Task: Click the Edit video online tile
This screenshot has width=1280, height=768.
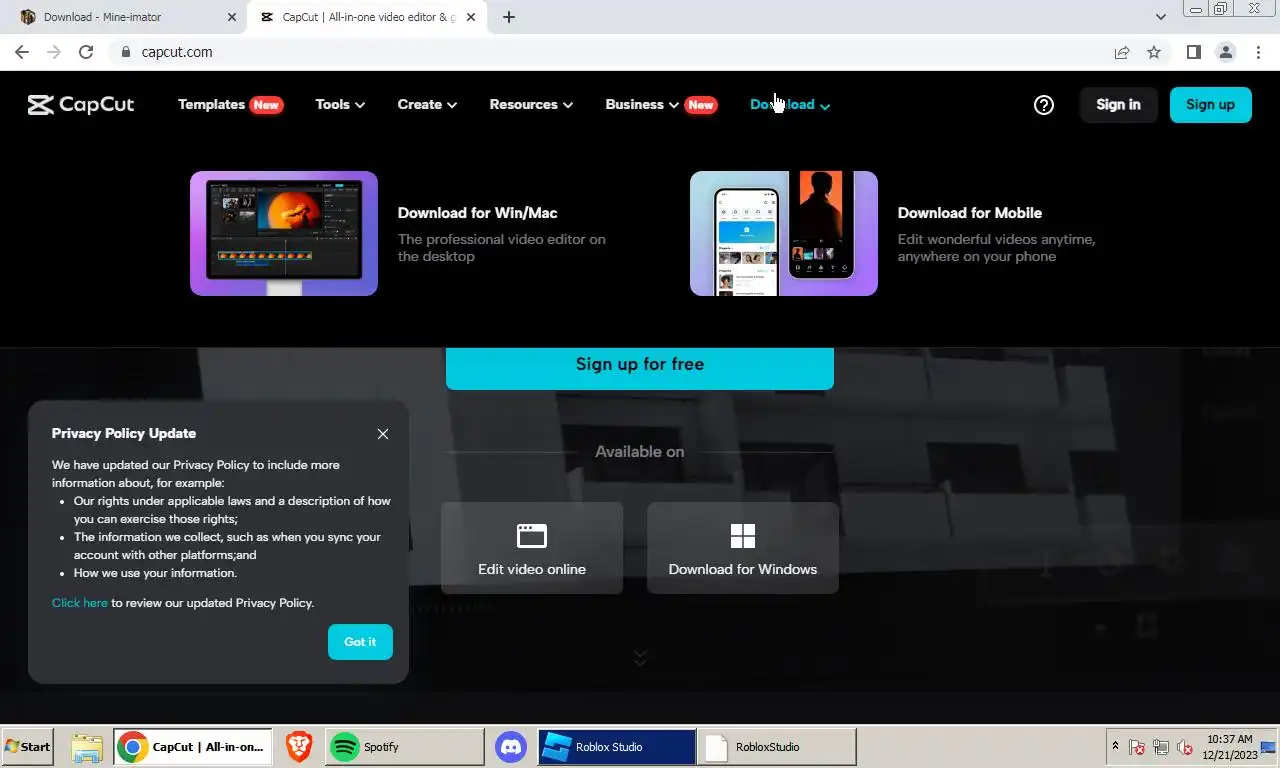Action: tap(532, 548)
